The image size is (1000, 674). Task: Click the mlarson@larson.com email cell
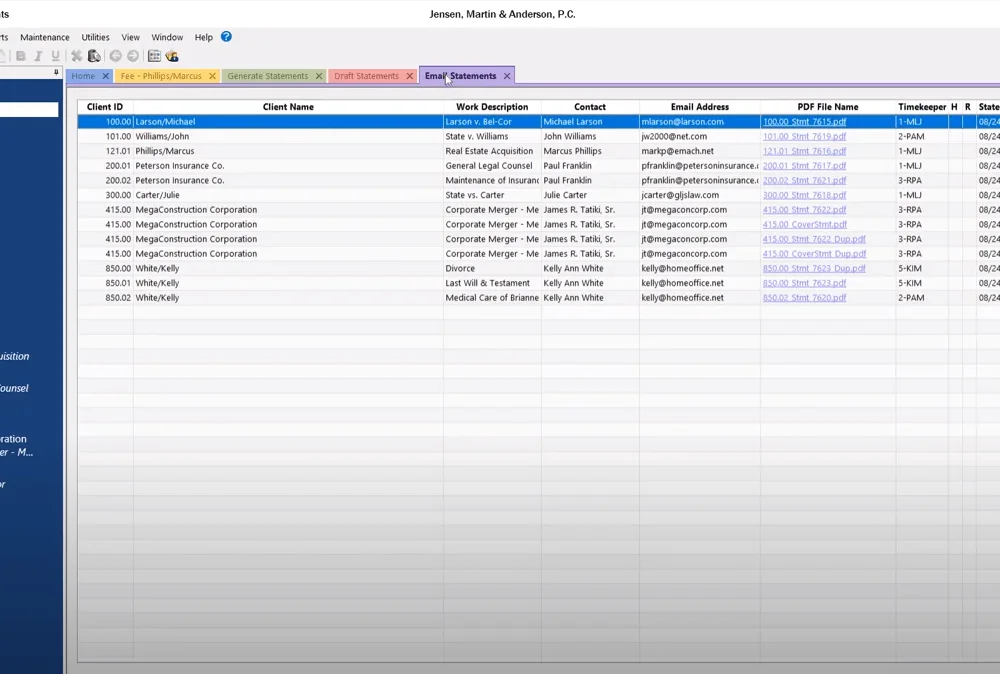coord(700,122)
